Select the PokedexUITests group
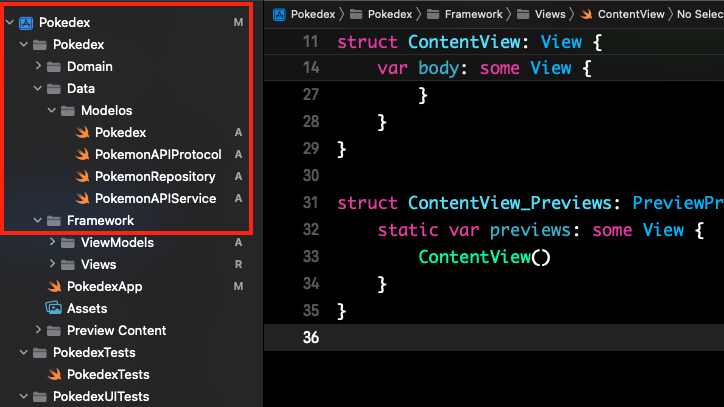The height and width of the screenshot is (407, 724). [100, 396]
